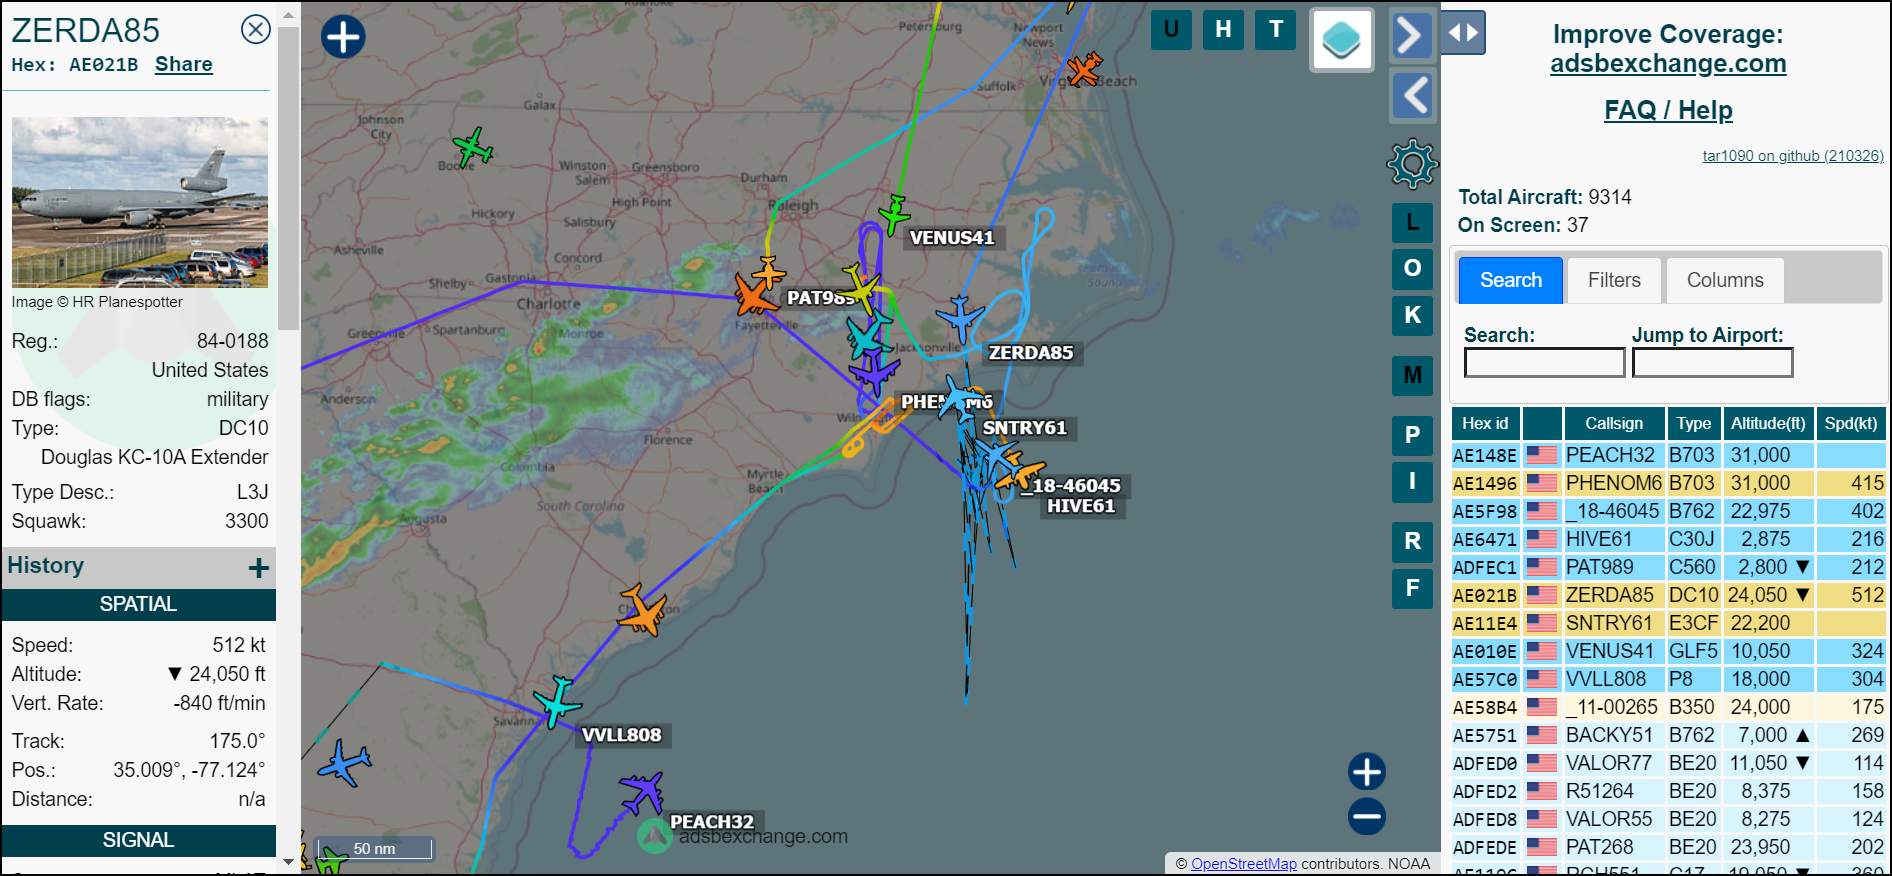Focus the Search input field
Viewport: 1892px width, 876px height.
1544,362
